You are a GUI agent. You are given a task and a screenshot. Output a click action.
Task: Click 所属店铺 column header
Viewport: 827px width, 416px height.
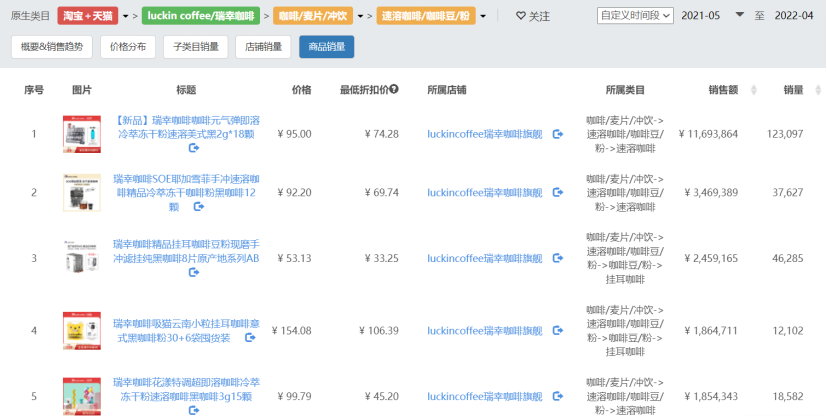(447, 90)
